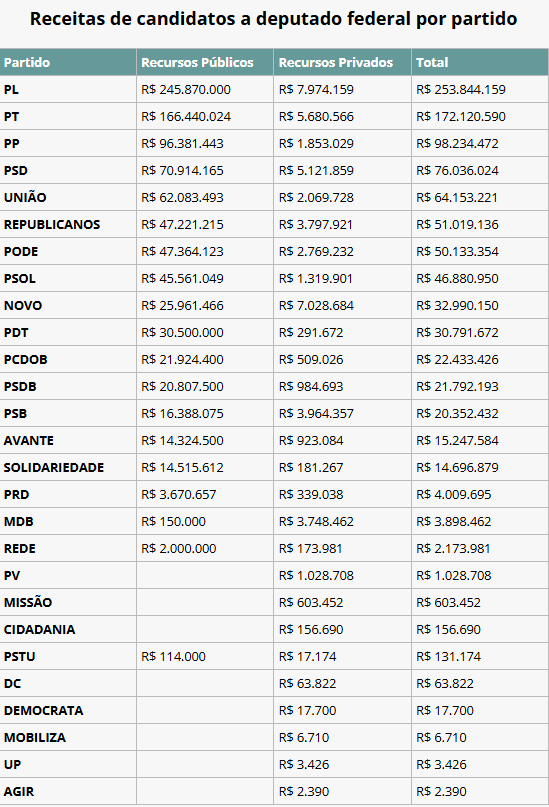Select the table title heading text
Screen dimensions: 549x807
click(274, 19)
